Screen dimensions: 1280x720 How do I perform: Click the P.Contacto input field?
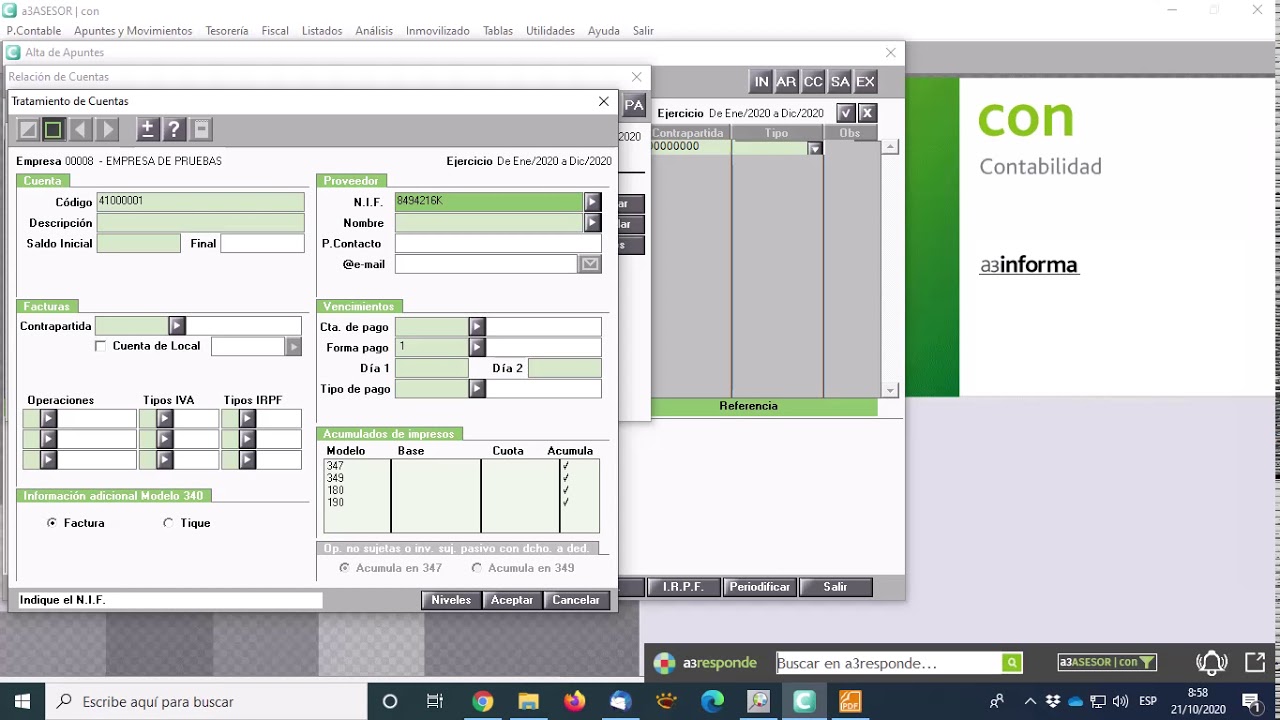coord(498,243)
